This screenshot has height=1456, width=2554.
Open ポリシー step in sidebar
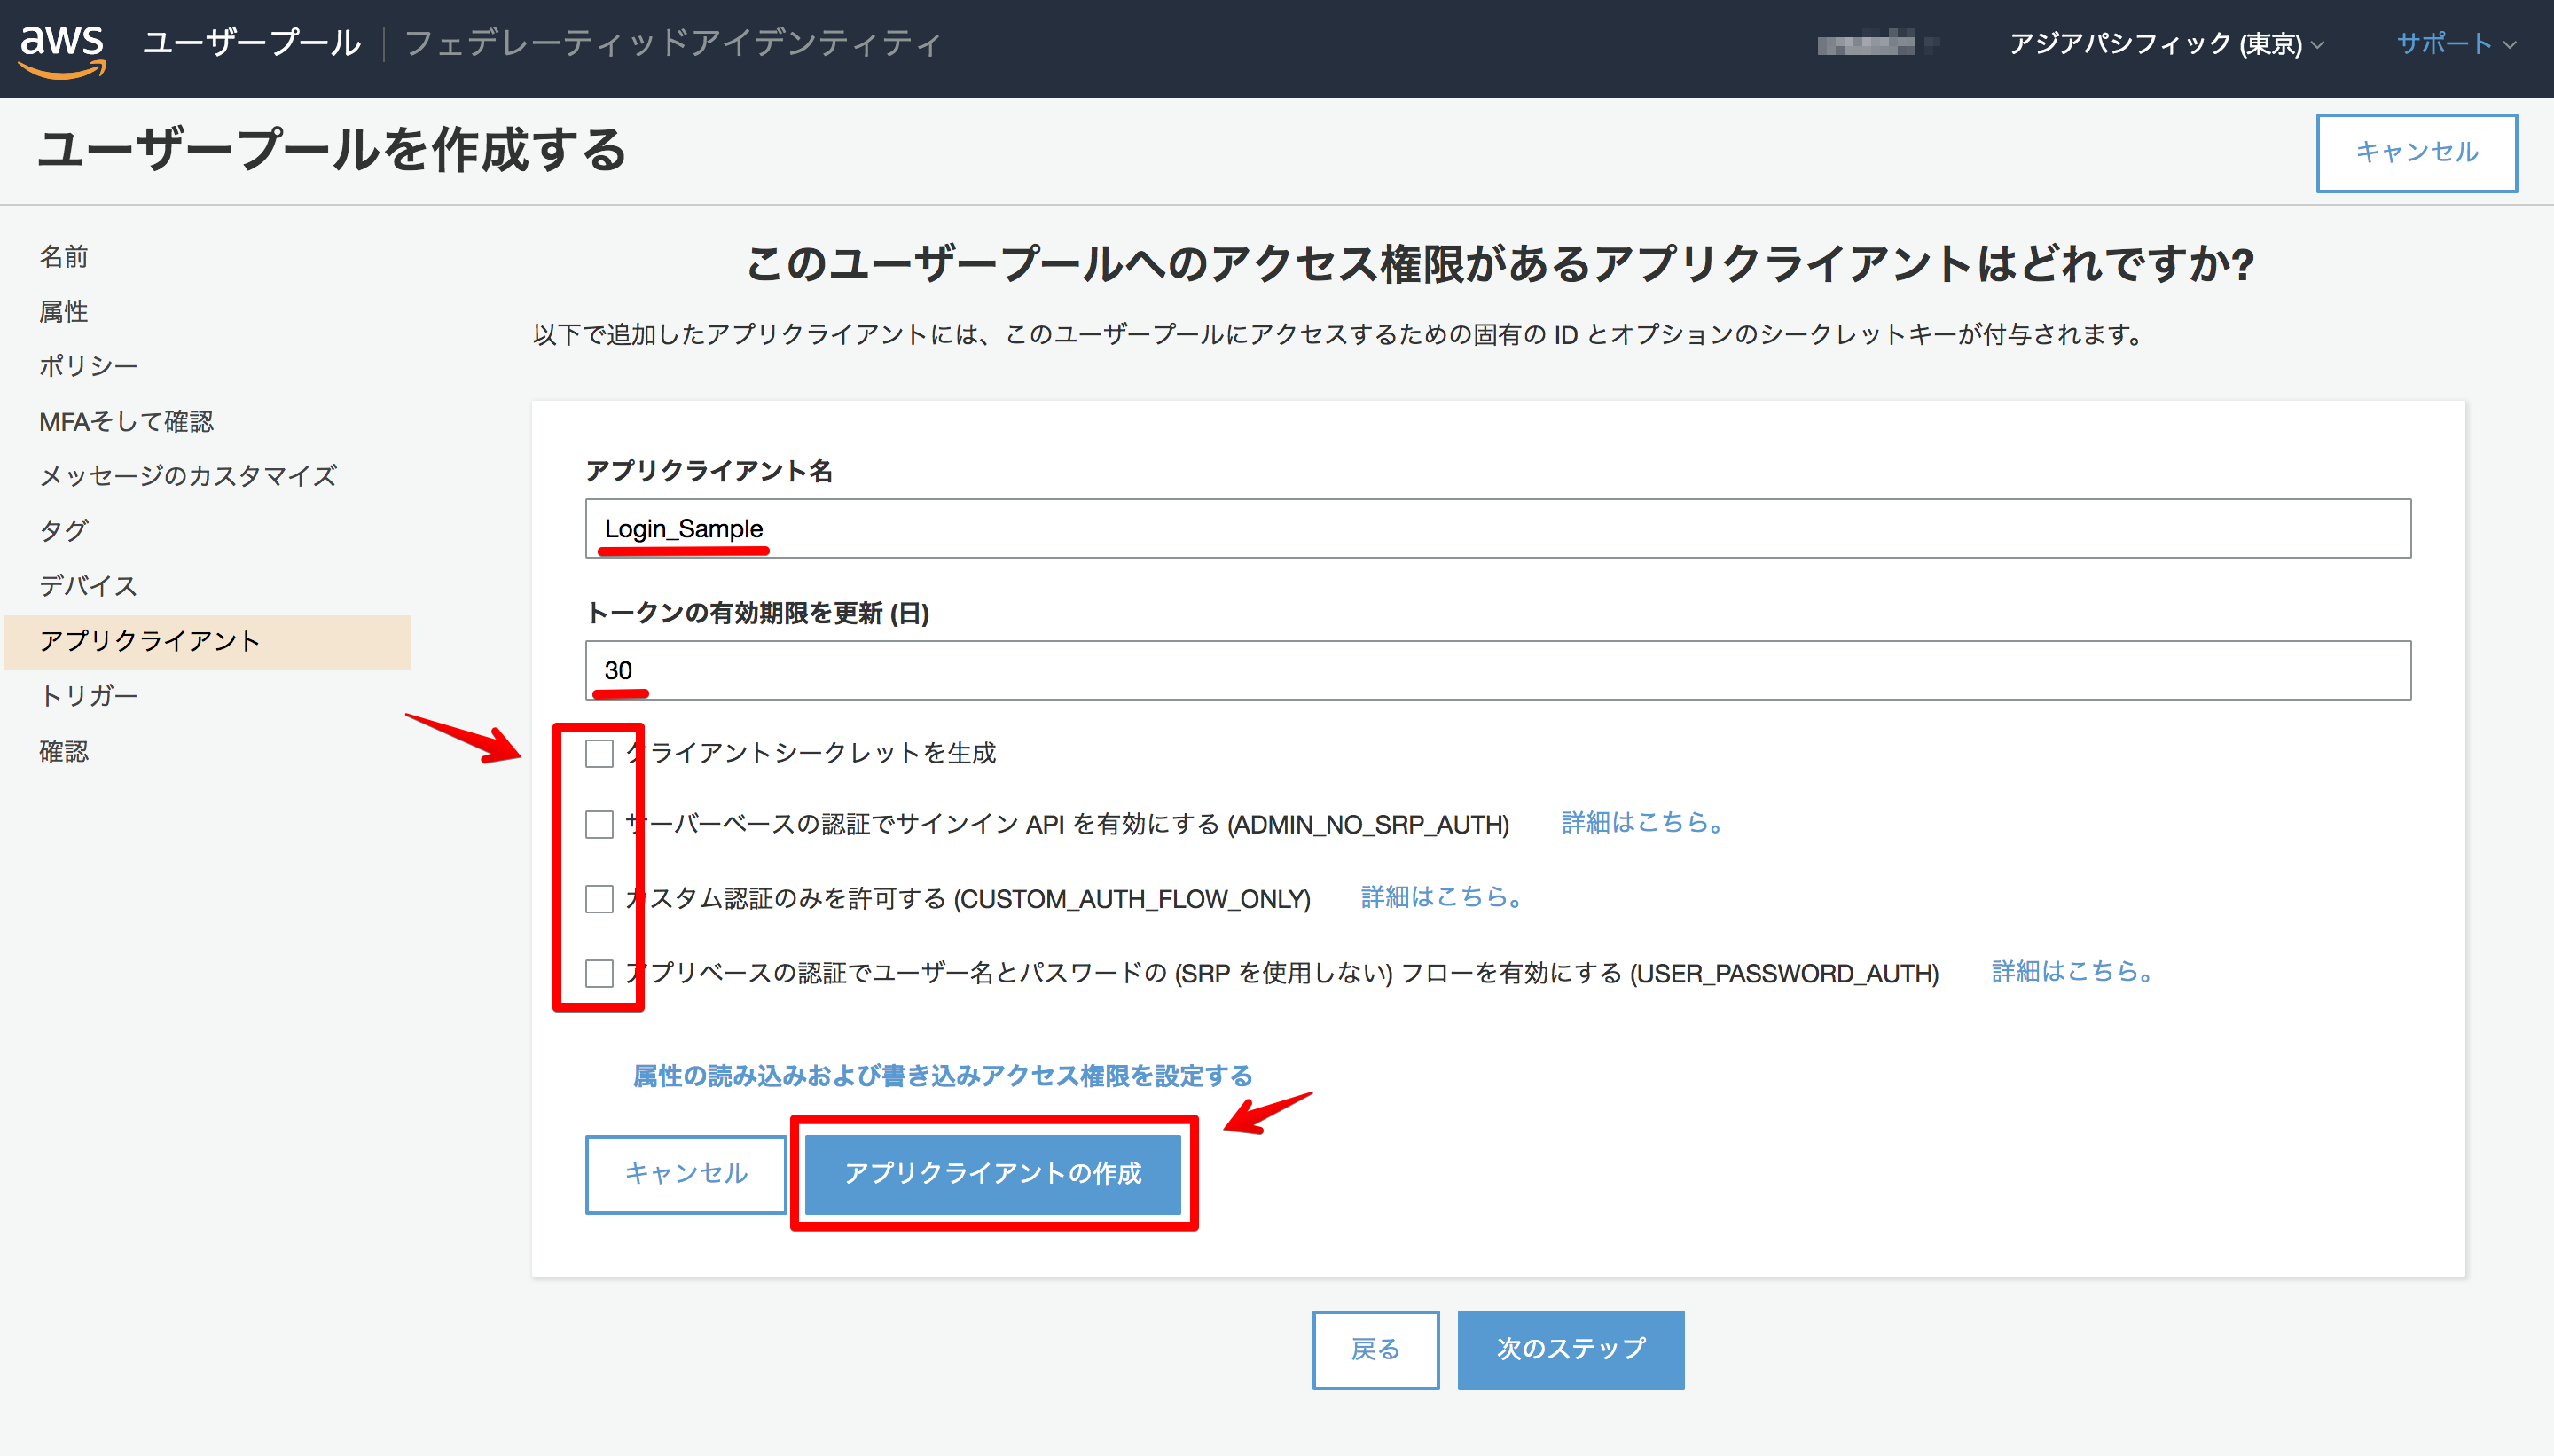[x=88, y=366]
